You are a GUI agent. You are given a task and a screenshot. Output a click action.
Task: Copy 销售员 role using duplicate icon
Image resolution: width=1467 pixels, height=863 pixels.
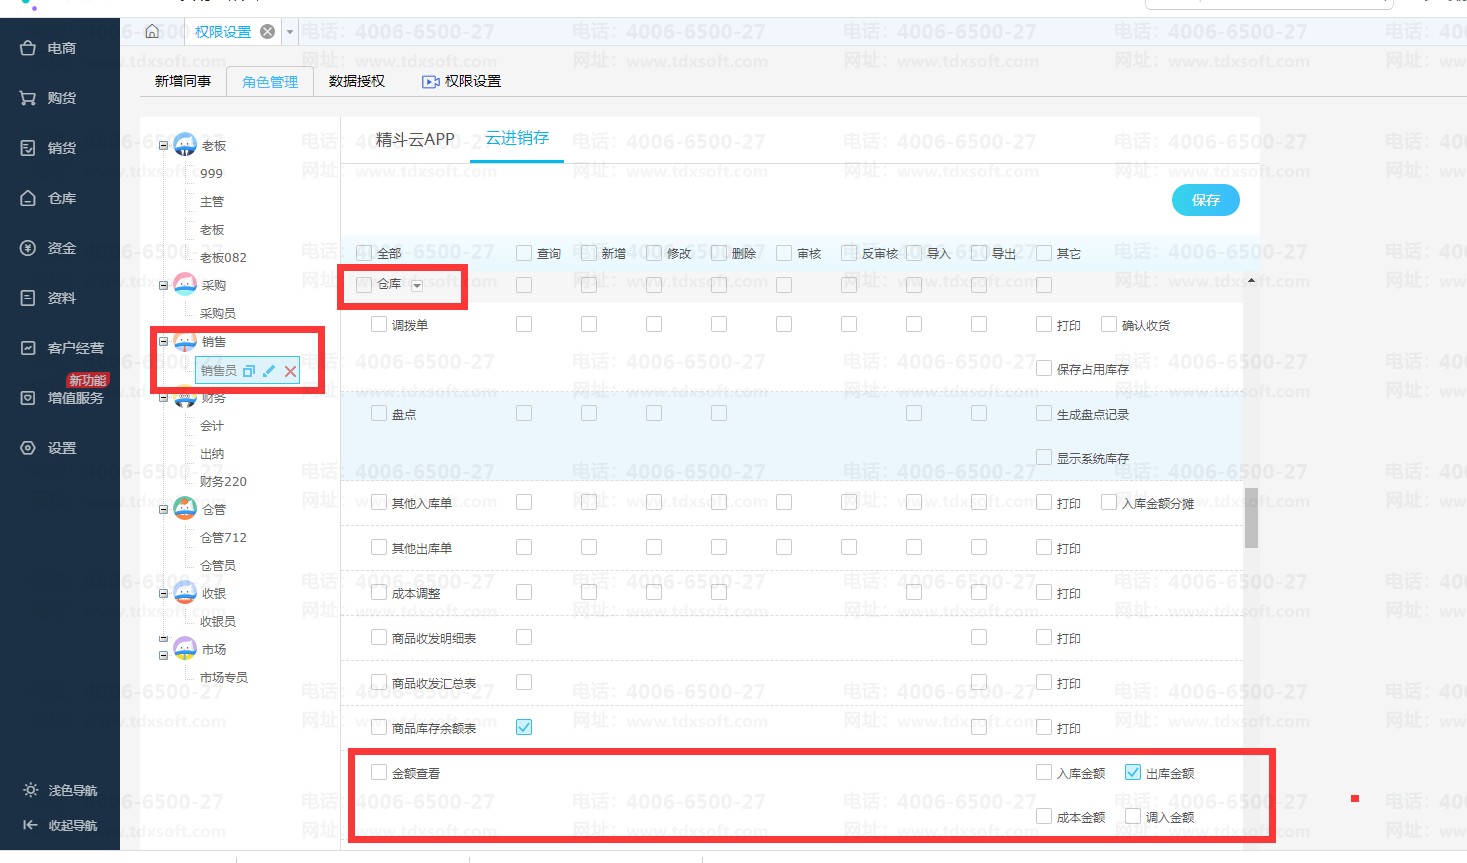249,371
